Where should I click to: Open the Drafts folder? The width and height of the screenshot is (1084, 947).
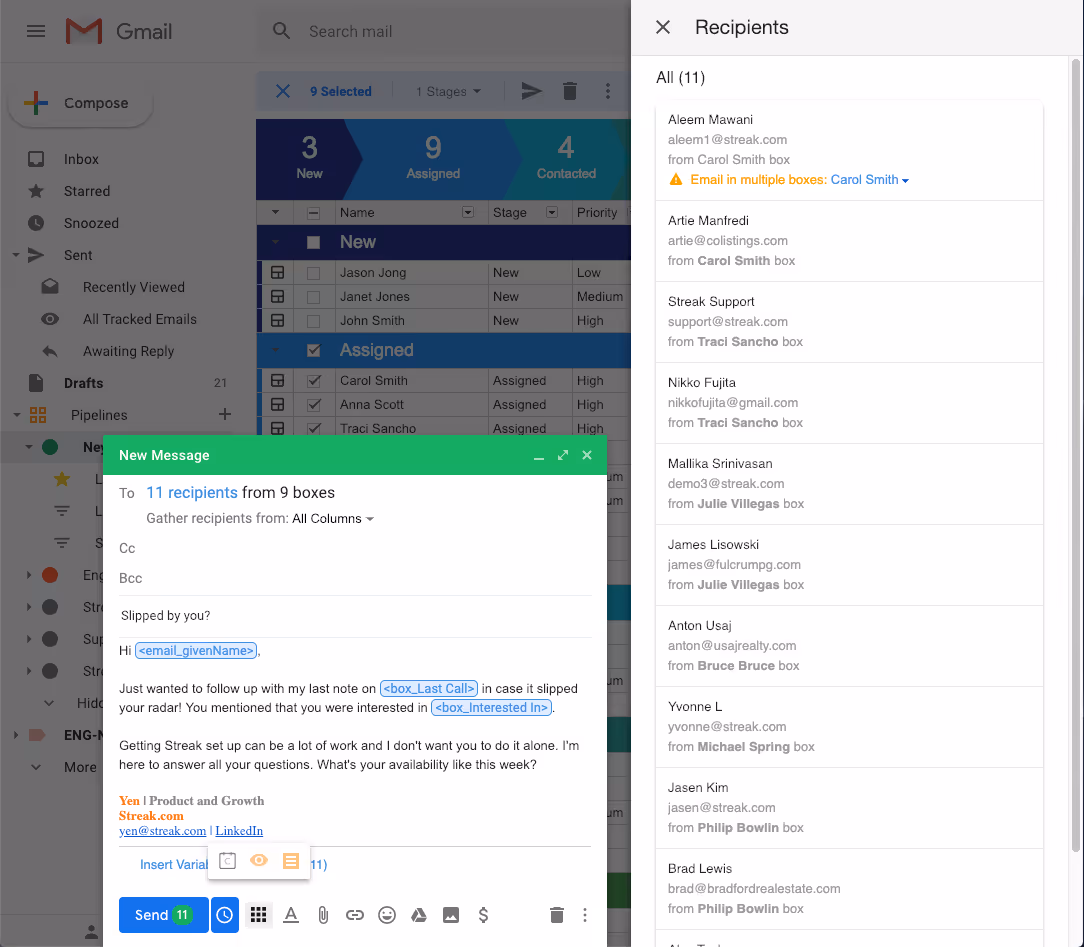[84, 383]
